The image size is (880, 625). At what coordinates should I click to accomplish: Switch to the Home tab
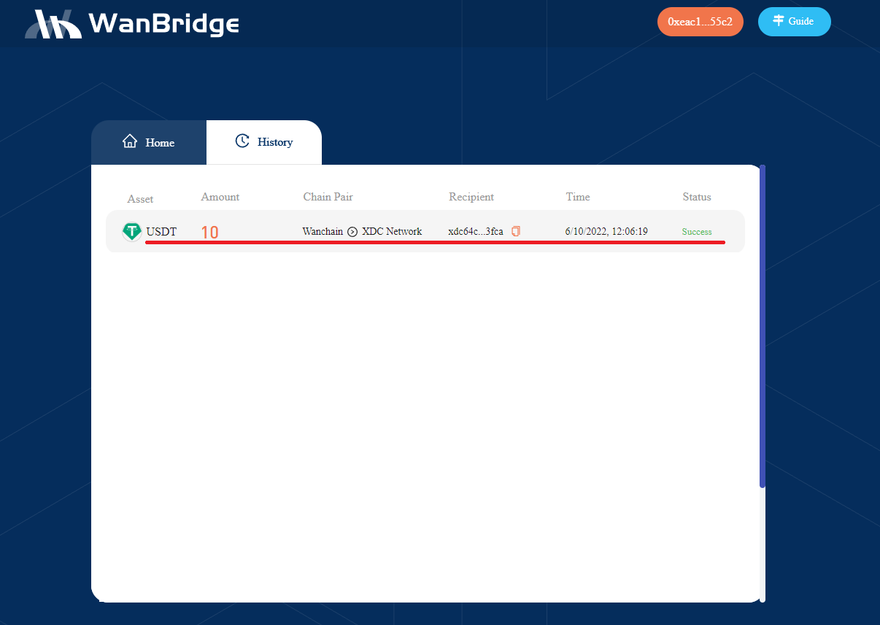(149, 143)
